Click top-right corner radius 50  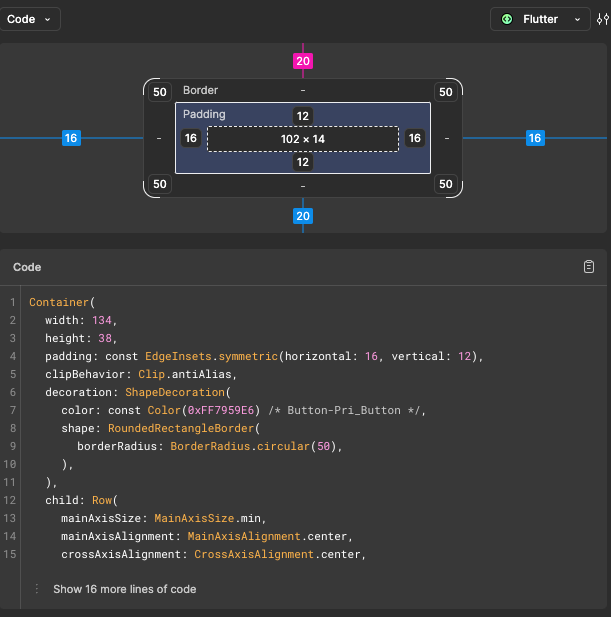click(x=446, y=92)
